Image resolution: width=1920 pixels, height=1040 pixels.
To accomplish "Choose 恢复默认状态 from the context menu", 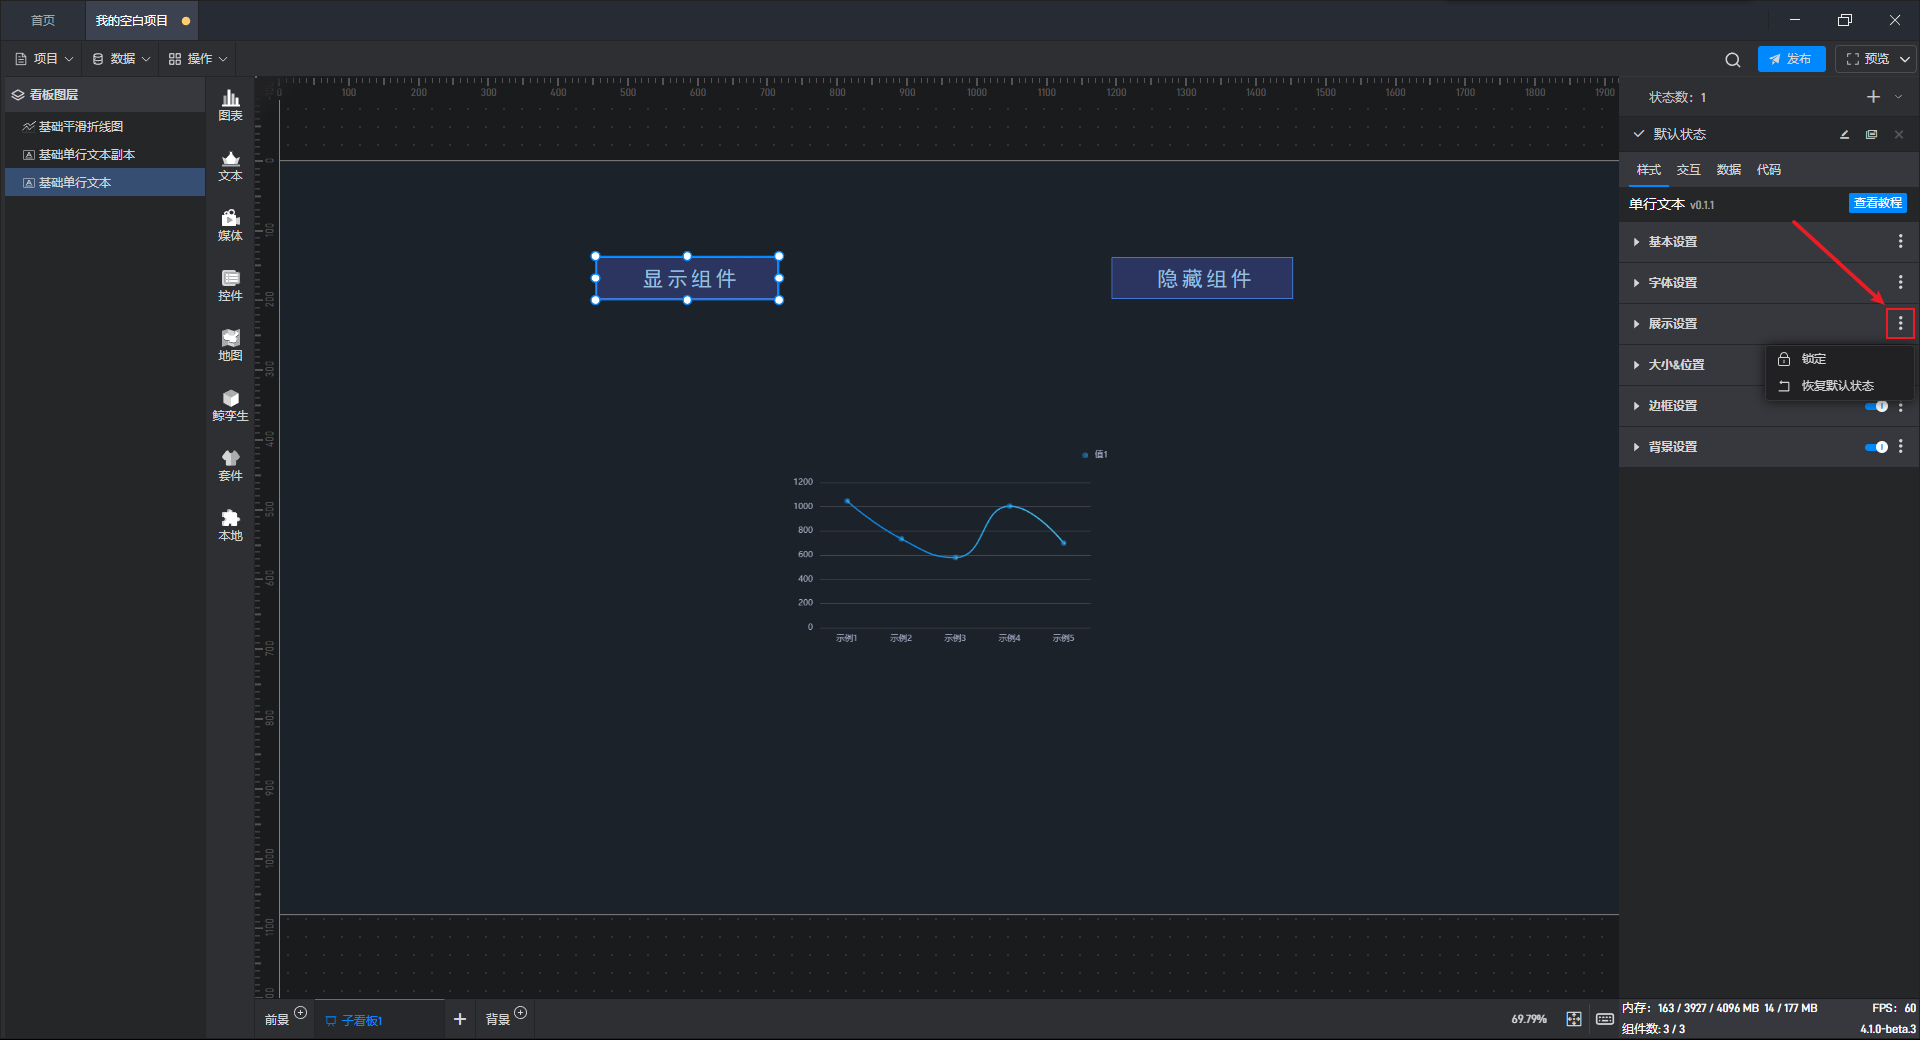I will [x=1840, y=386].
